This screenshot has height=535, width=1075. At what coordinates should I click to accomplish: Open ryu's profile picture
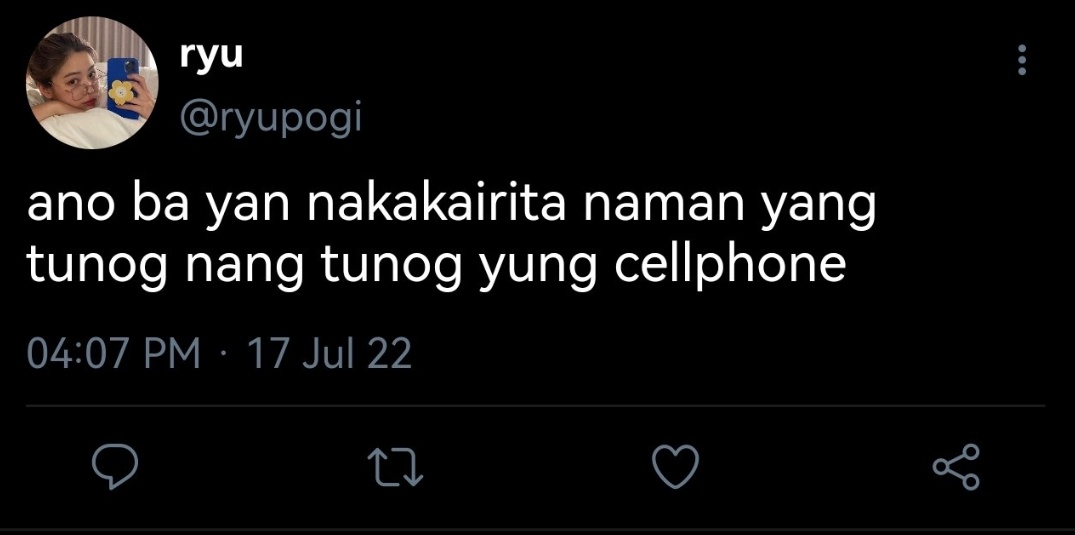(x=92, y=83)
